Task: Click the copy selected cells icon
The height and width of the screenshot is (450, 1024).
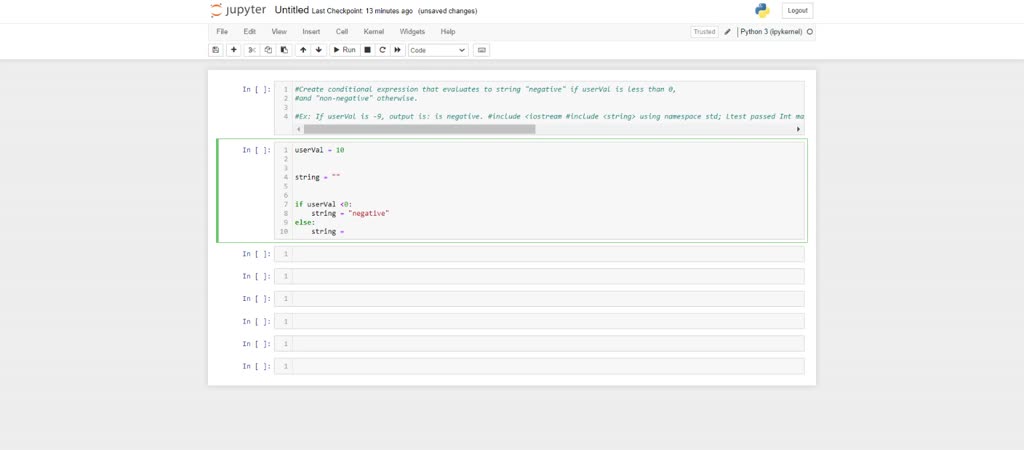Action: 268,50
